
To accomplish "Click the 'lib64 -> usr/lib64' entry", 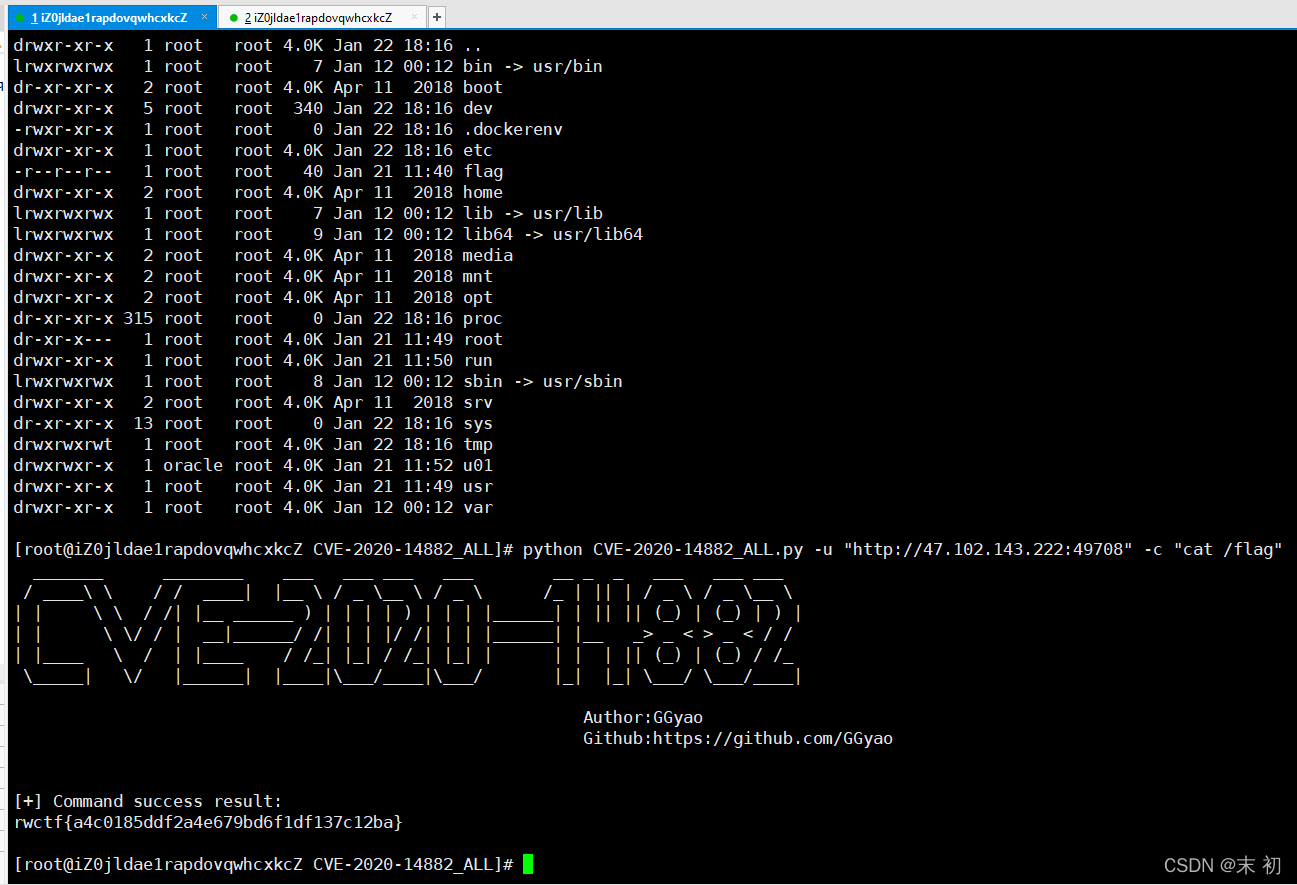I will 552,234.
